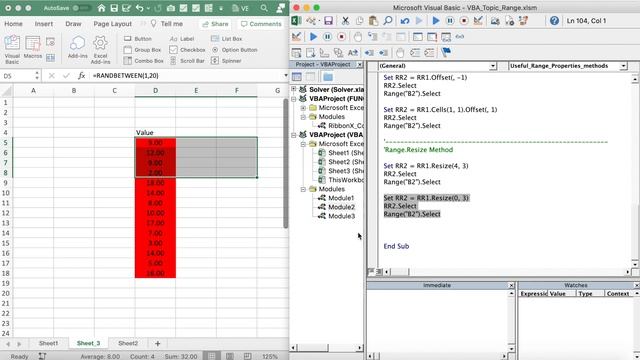Open the undo history dropdown arrow in Excel

(149, 8)
